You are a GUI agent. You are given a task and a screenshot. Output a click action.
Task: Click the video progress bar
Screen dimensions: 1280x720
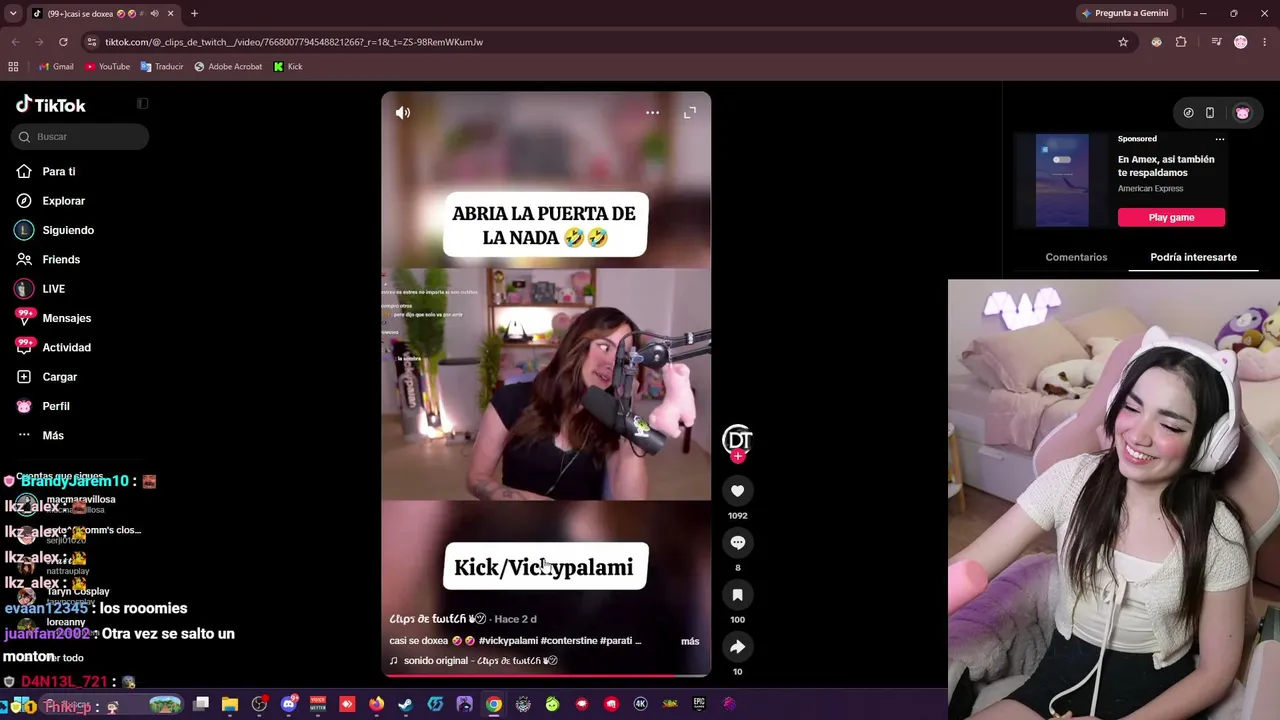(546, 675)
